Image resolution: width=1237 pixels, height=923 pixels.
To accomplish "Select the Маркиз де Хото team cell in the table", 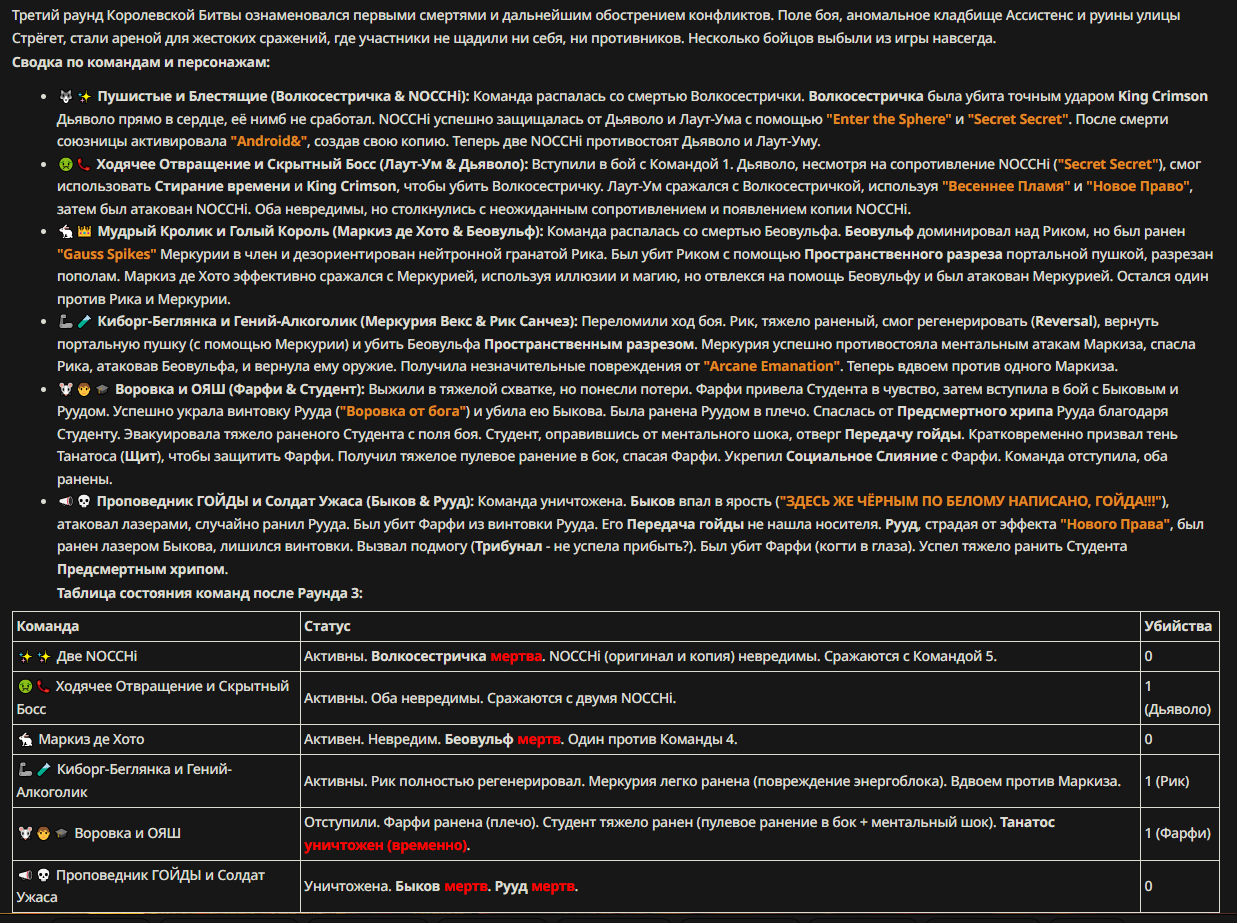I will point(156,739).
